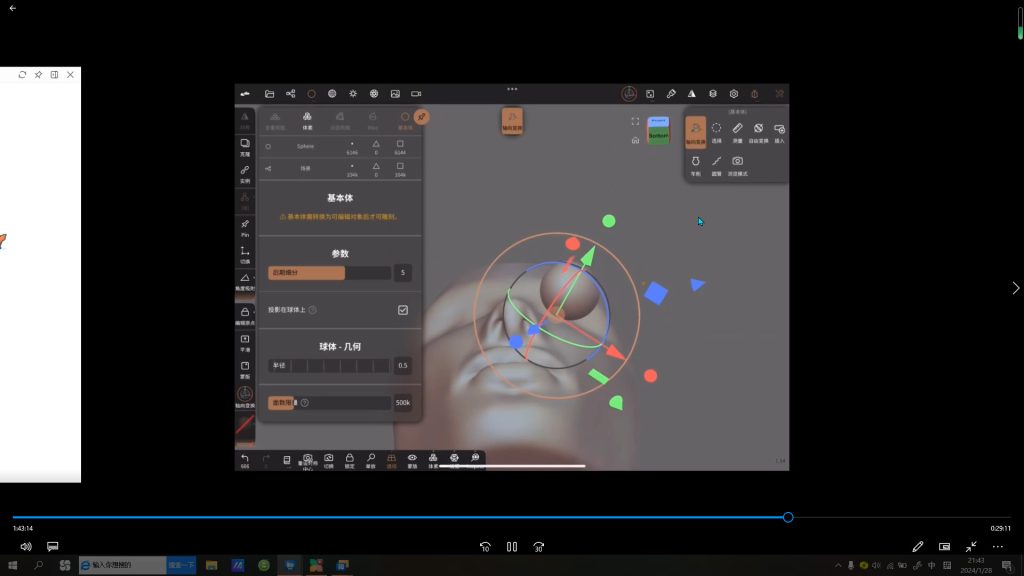The height and width of the screenshot is (576, 1024).
Task: Open the lighting sun menu
Action: click(x=353, y=94)
